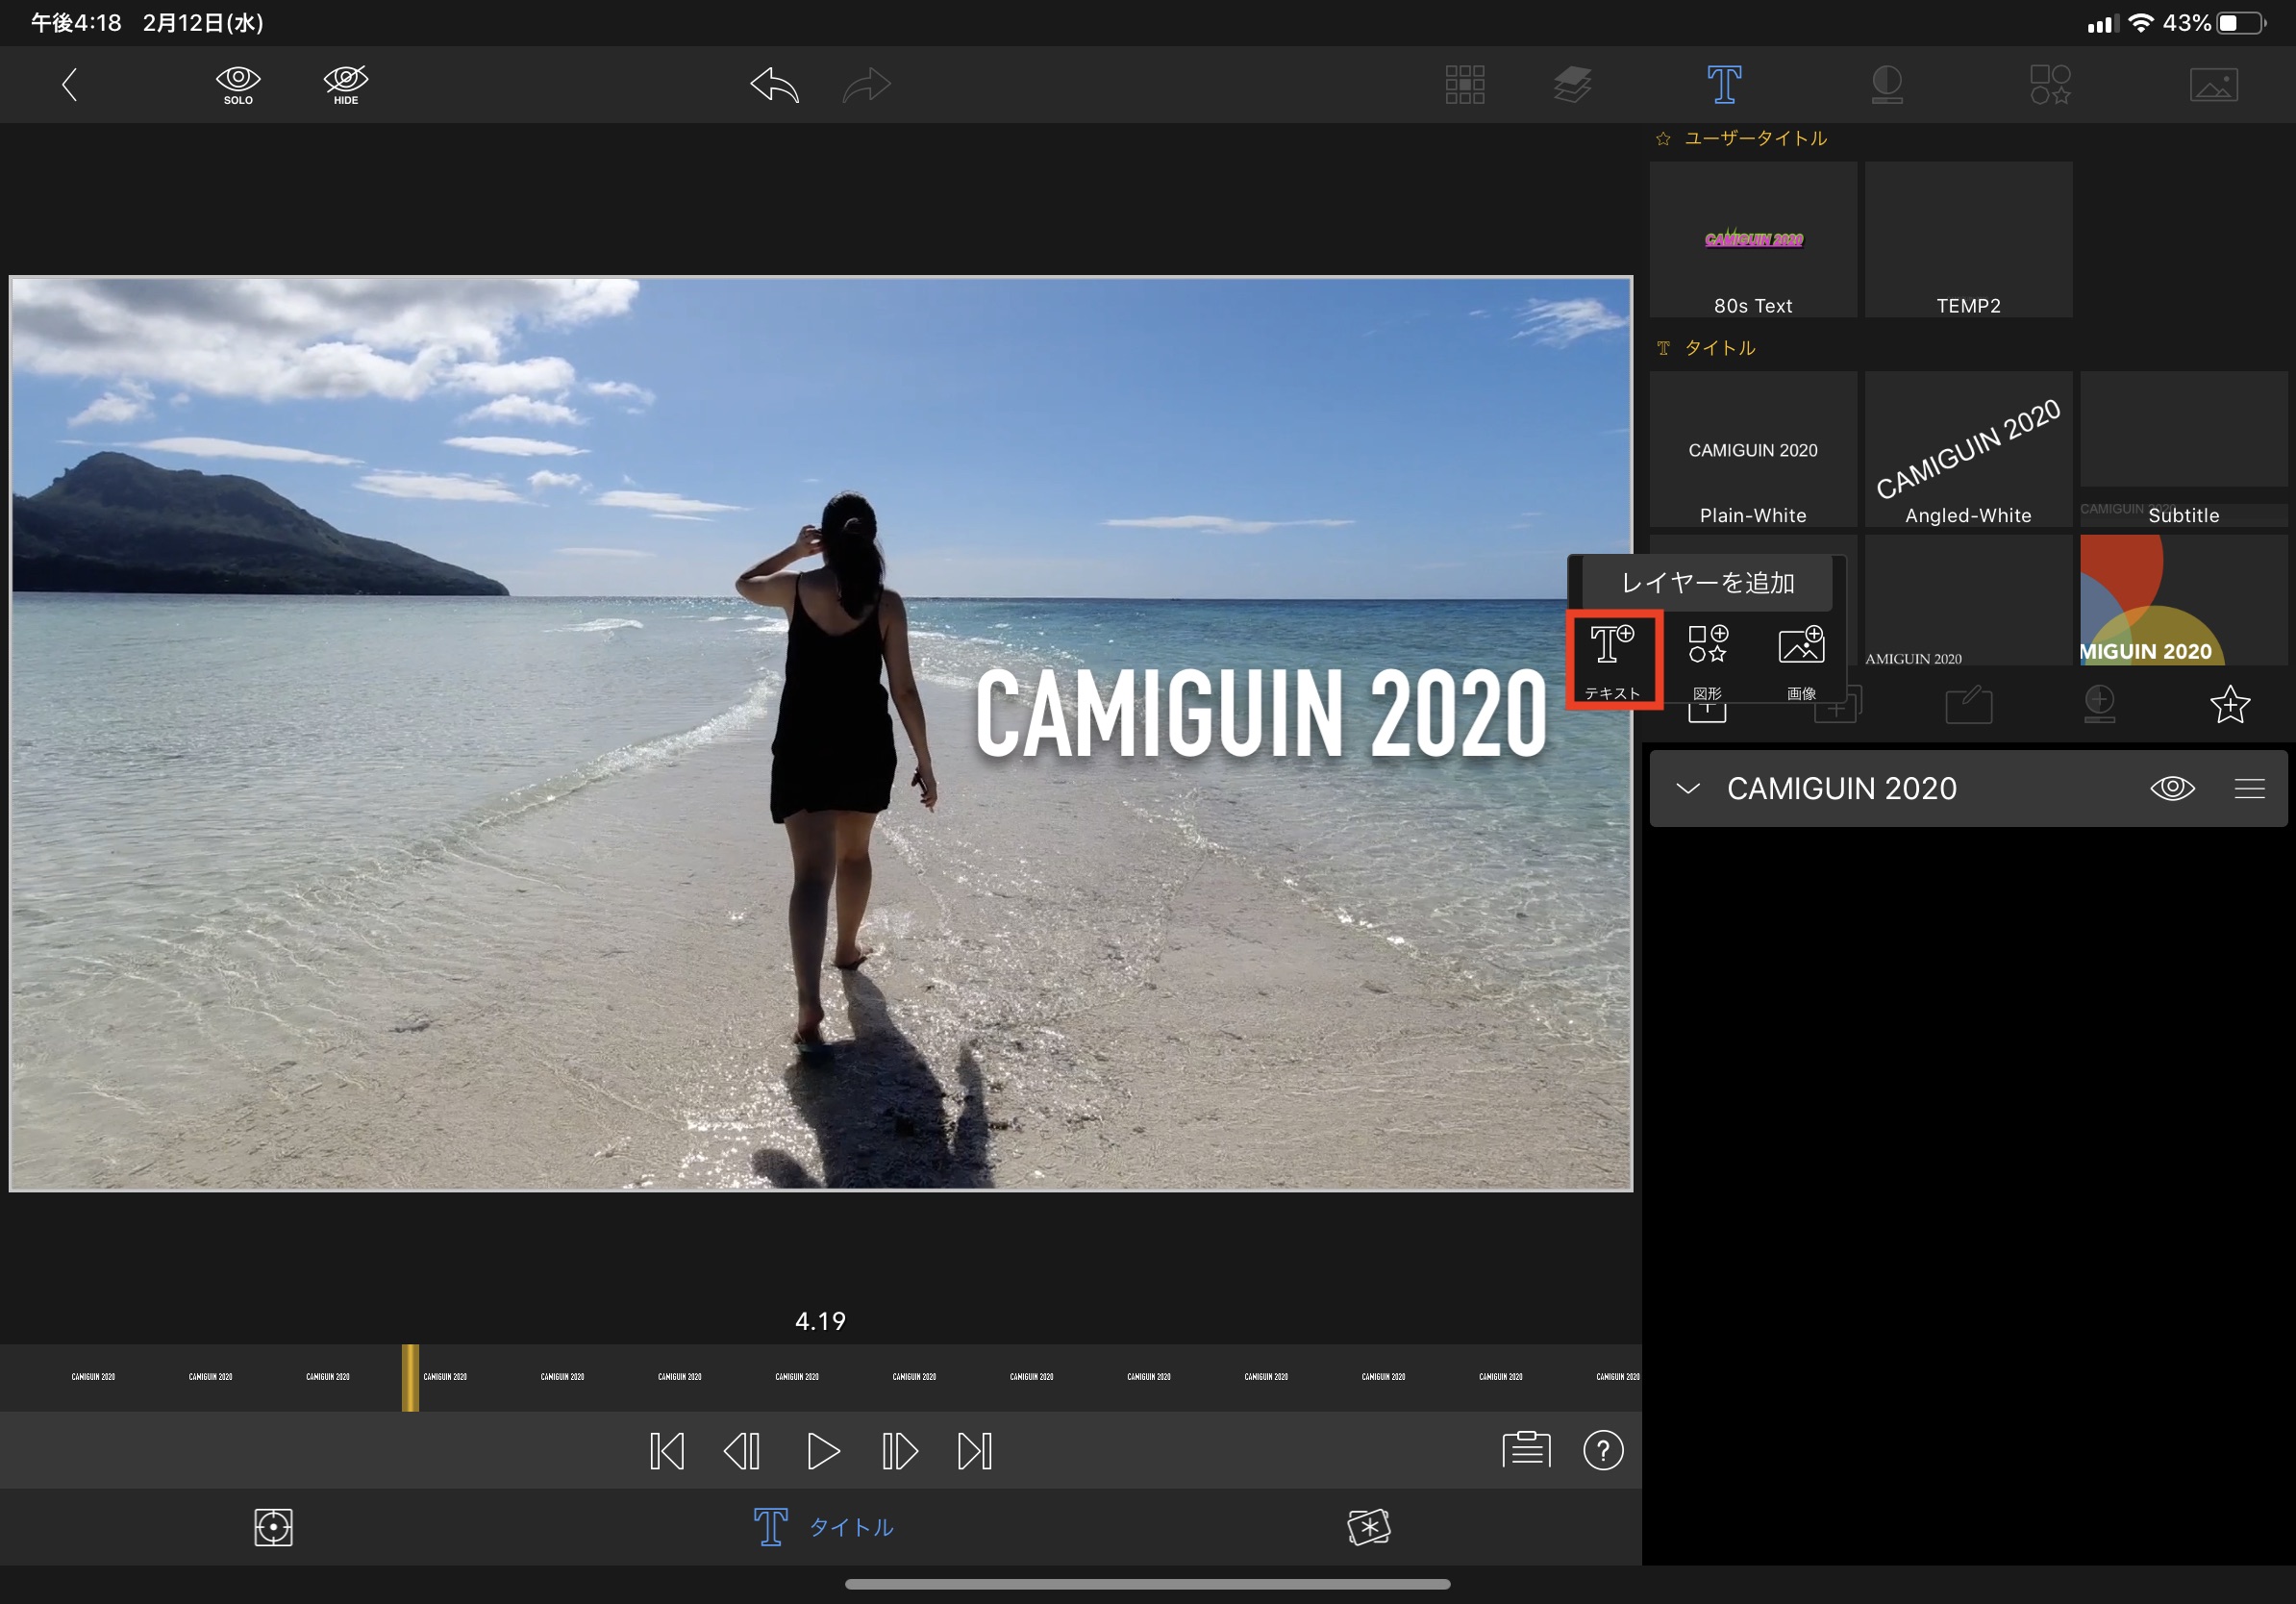Choose the Angled-White title preset thumbnail
This screenshot has width=2296, height=1604.
(1967, 450)
